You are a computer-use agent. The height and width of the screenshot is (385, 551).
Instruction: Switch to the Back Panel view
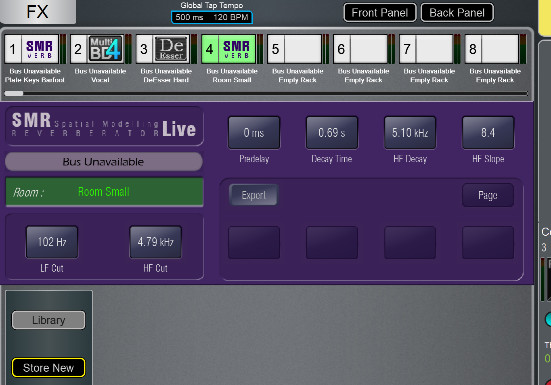457,13
